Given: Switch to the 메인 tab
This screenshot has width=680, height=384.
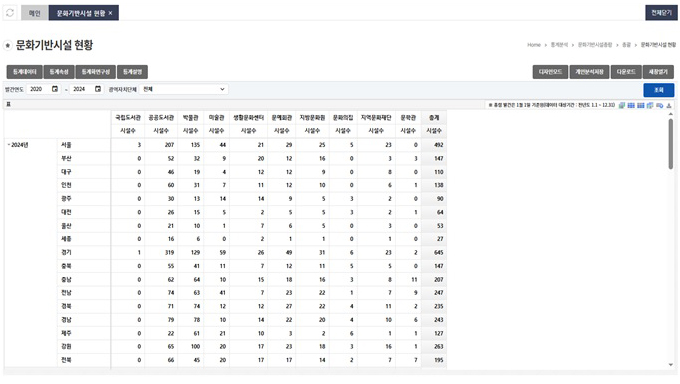Looking at the screenshot, I should [x=34, y=13].
